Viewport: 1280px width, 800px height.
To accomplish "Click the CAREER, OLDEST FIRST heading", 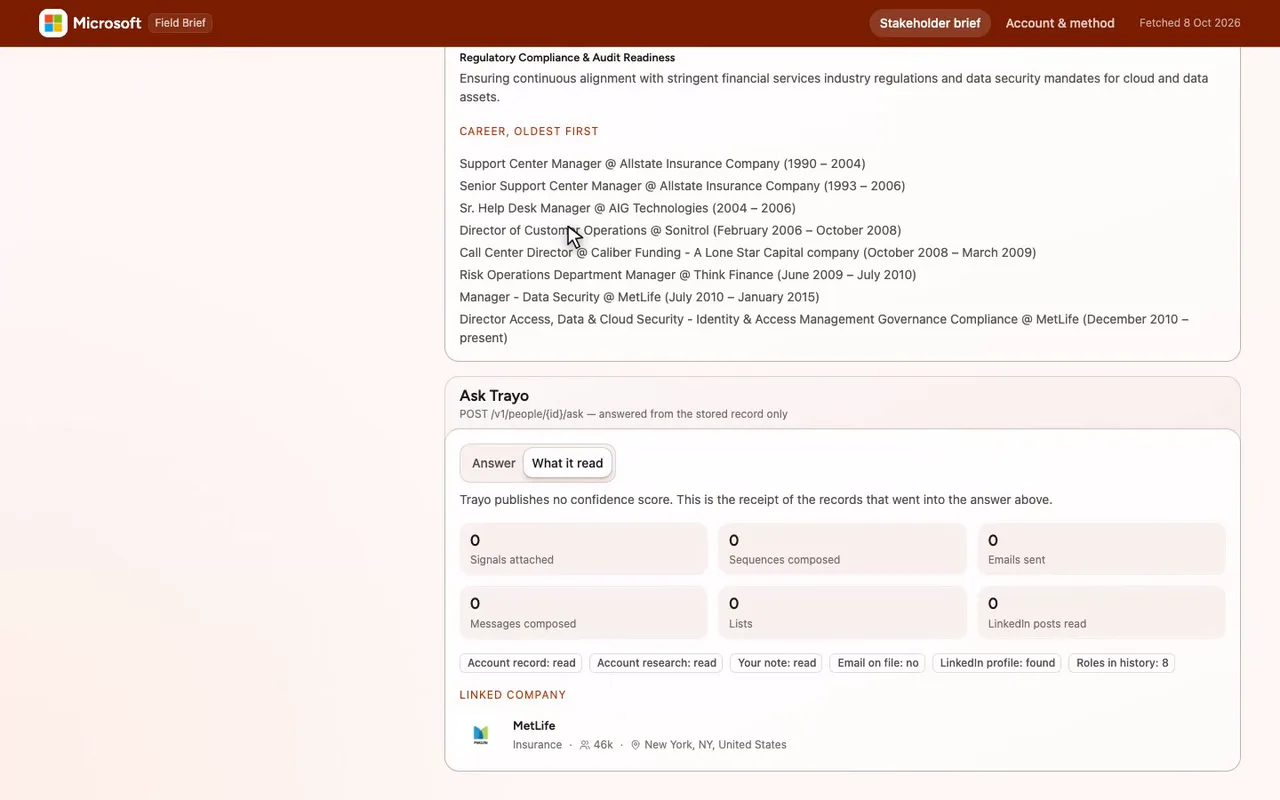I will pyautogui.click(x=529, y=131).
